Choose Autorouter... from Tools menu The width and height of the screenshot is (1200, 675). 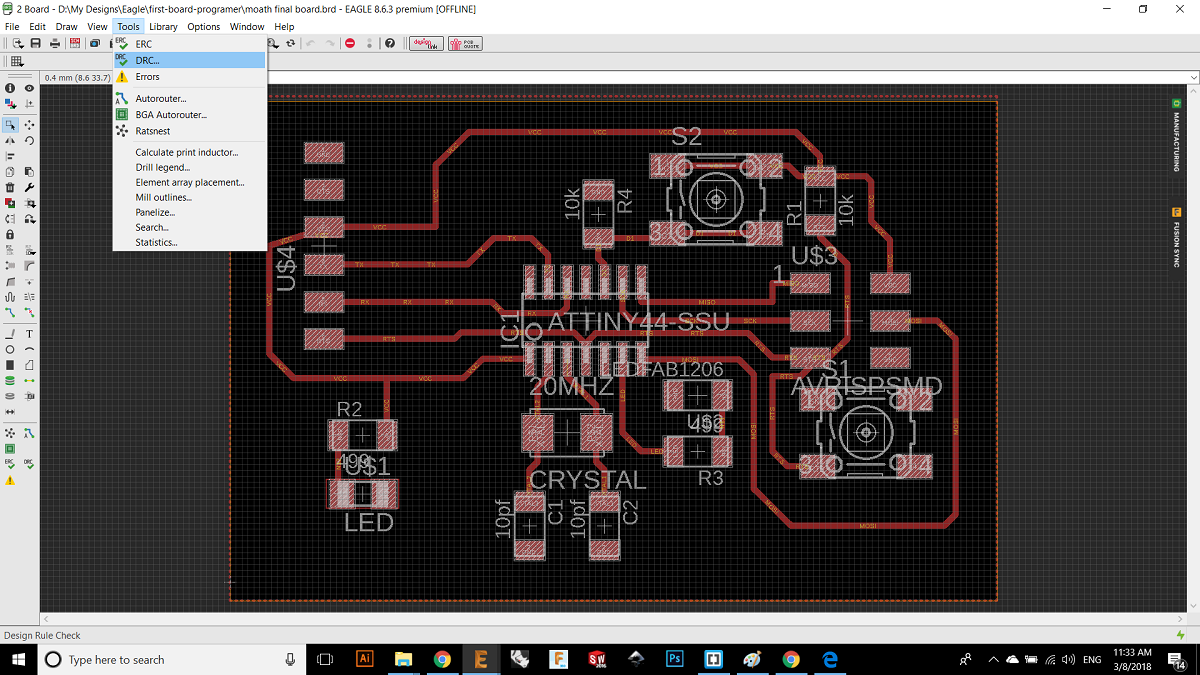(x=190, y=99)
